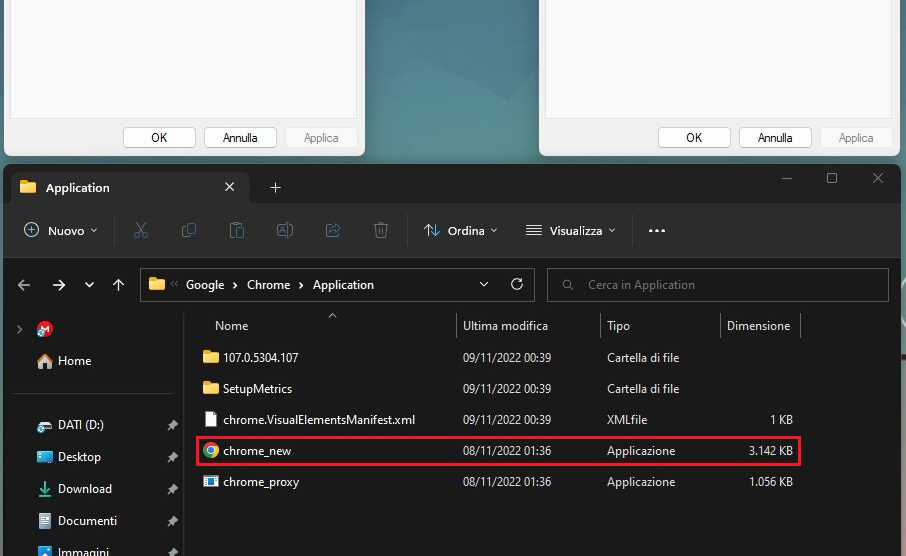Image resolution: width=906 pixels, height=556 pixels.
Task: Open the Ordina sort dropdown
Action: coord(460,230)
